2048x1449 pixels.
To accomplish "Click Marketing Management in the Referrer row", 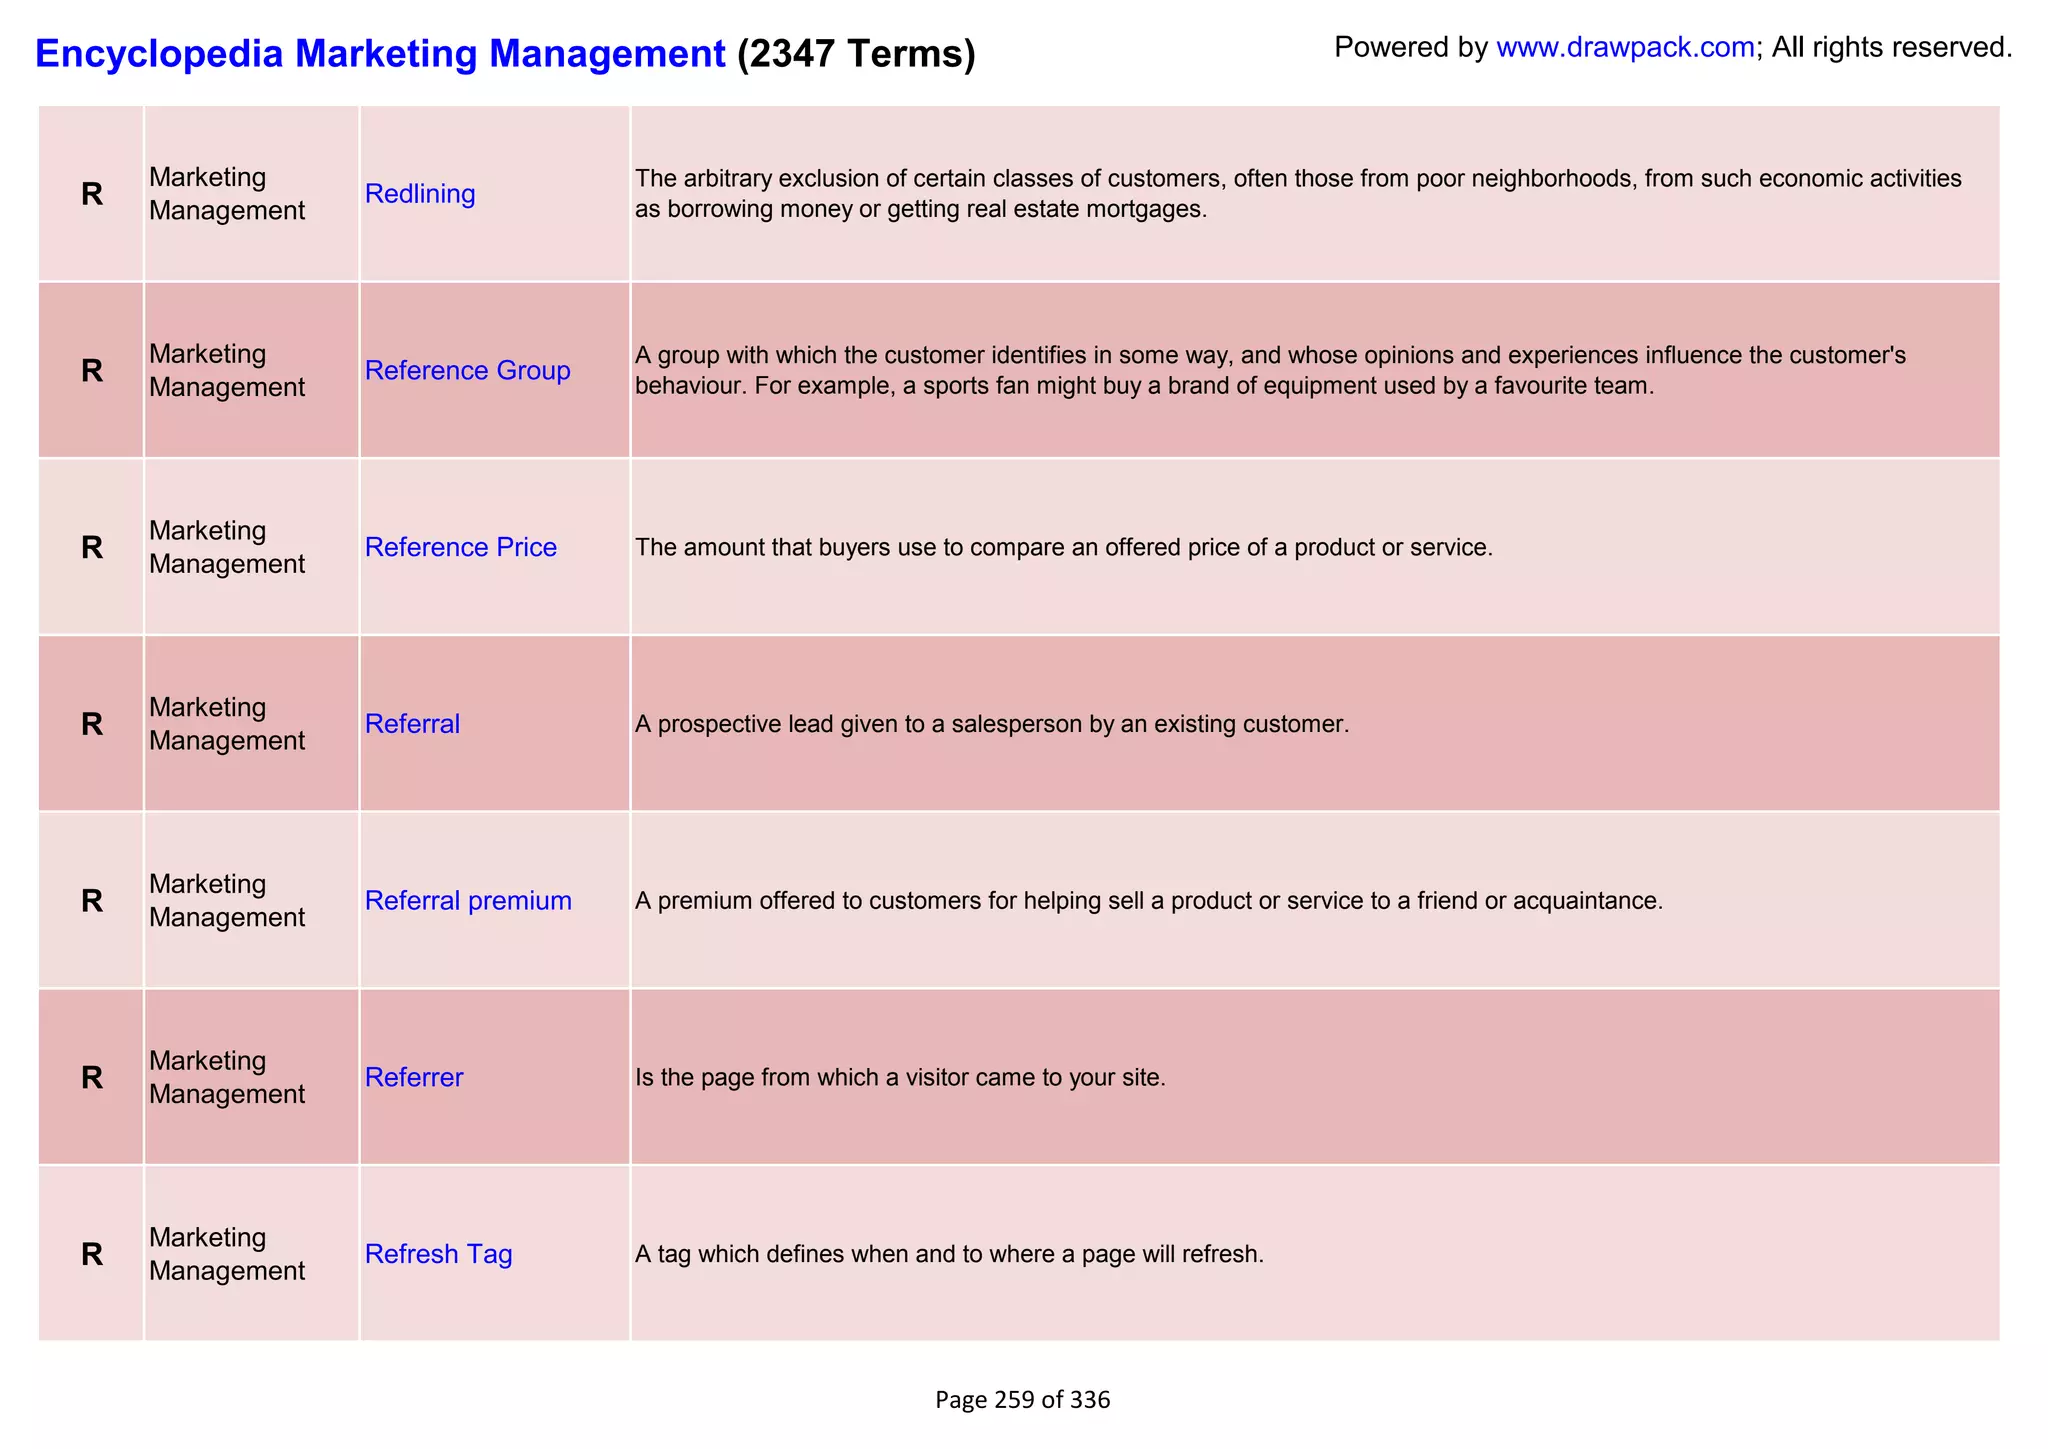I will tap(227, 1077).
